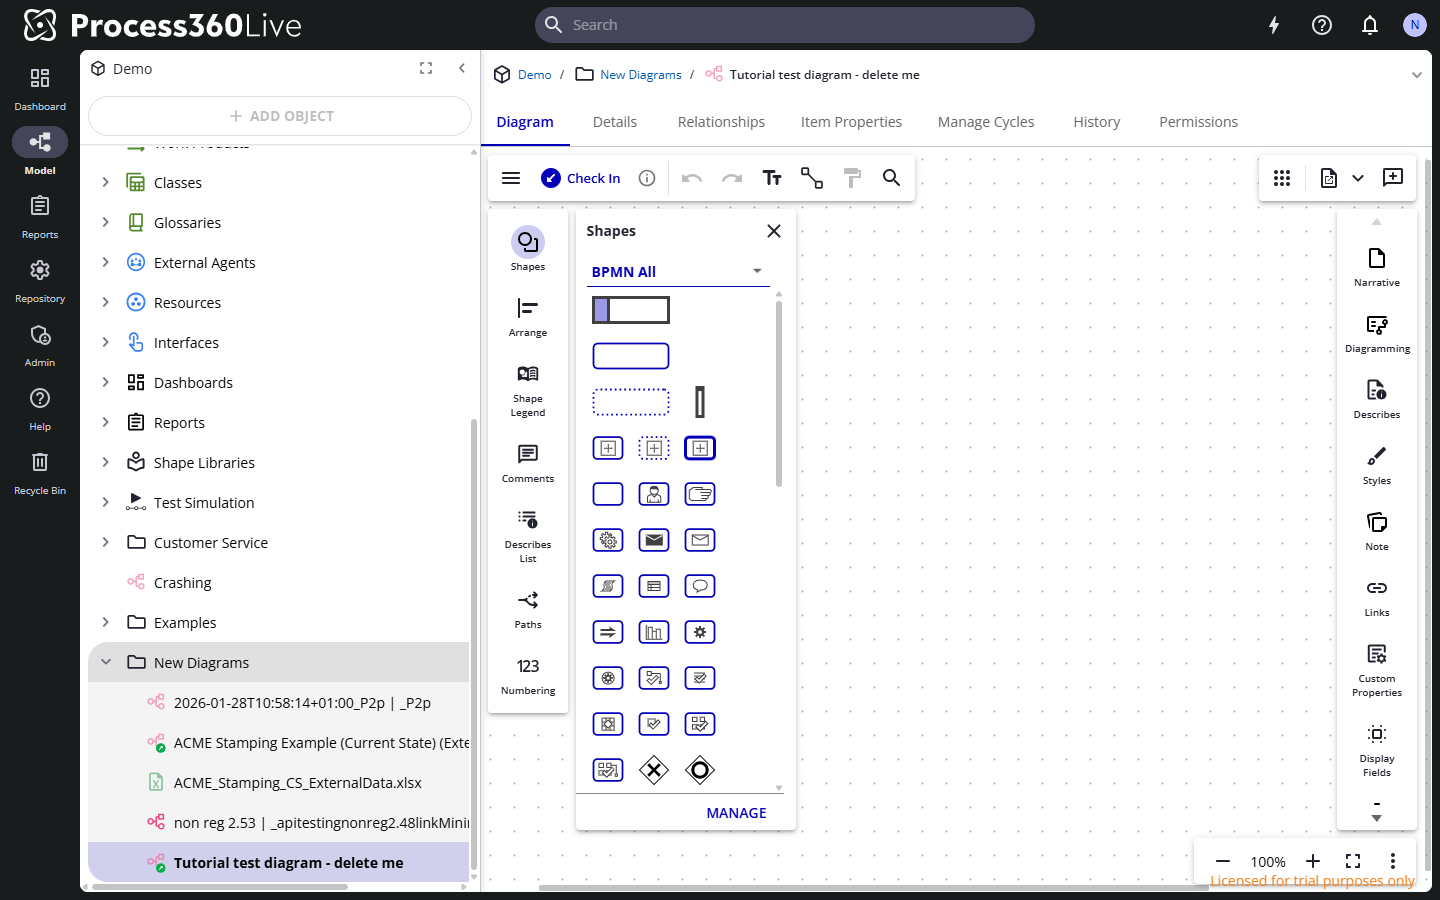The width and height of the screenshot is (1440, 900).
Task: Click the lightning bolt icon in header
Action: (1274, 25)
